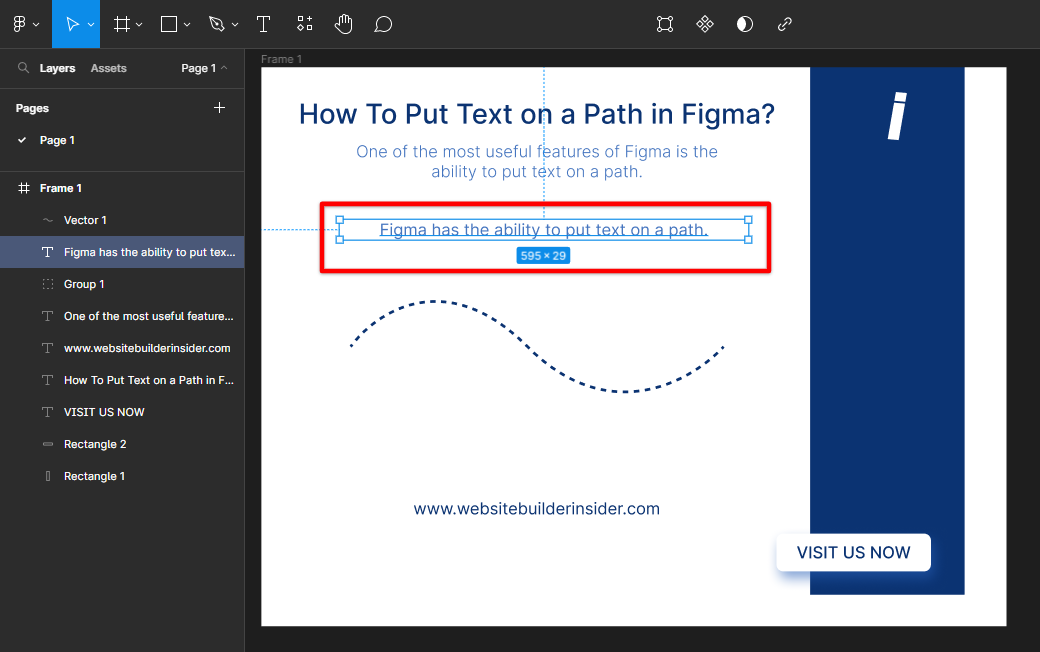
Task: Select the Vector 1 layer
Action: [x=85, y=220]
